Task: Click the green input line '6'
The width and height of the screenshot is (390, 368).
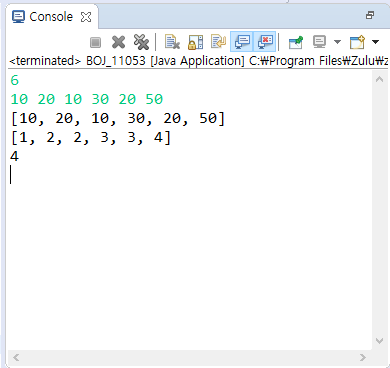Action: tap(15, 80)
